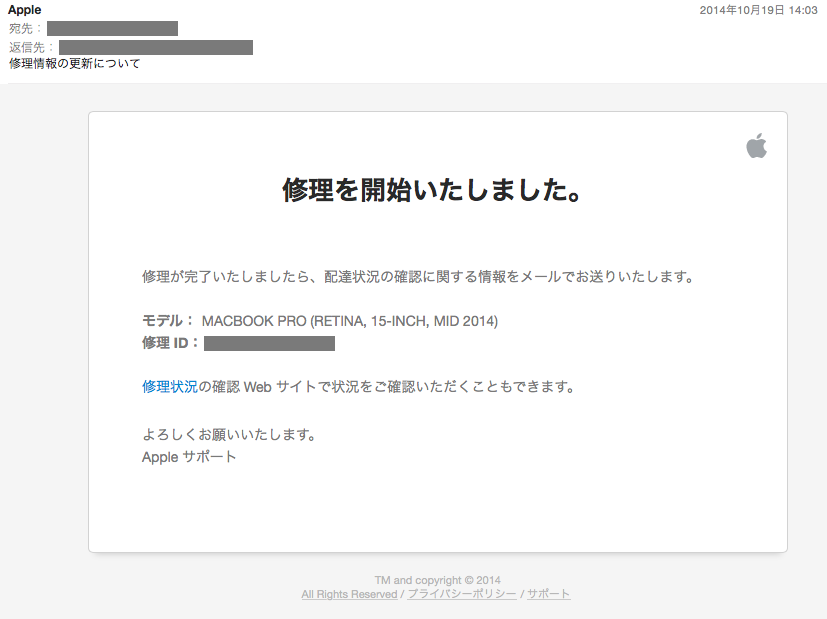Image resolution: width=827 pixels, height=619 pixels.
Task: Open the All Rights Reserved footer link
Action: pos(349,594)
